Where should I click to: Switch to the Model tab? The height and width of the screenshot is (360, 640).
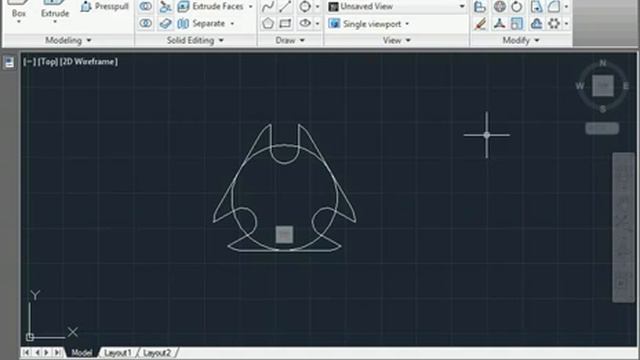pyautogui.click(x=82, y=353)
